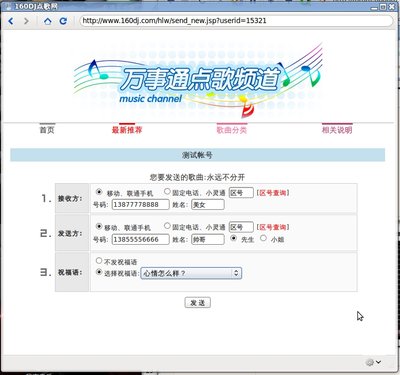Click the receiver's 区号 area code field

(241, 193)
